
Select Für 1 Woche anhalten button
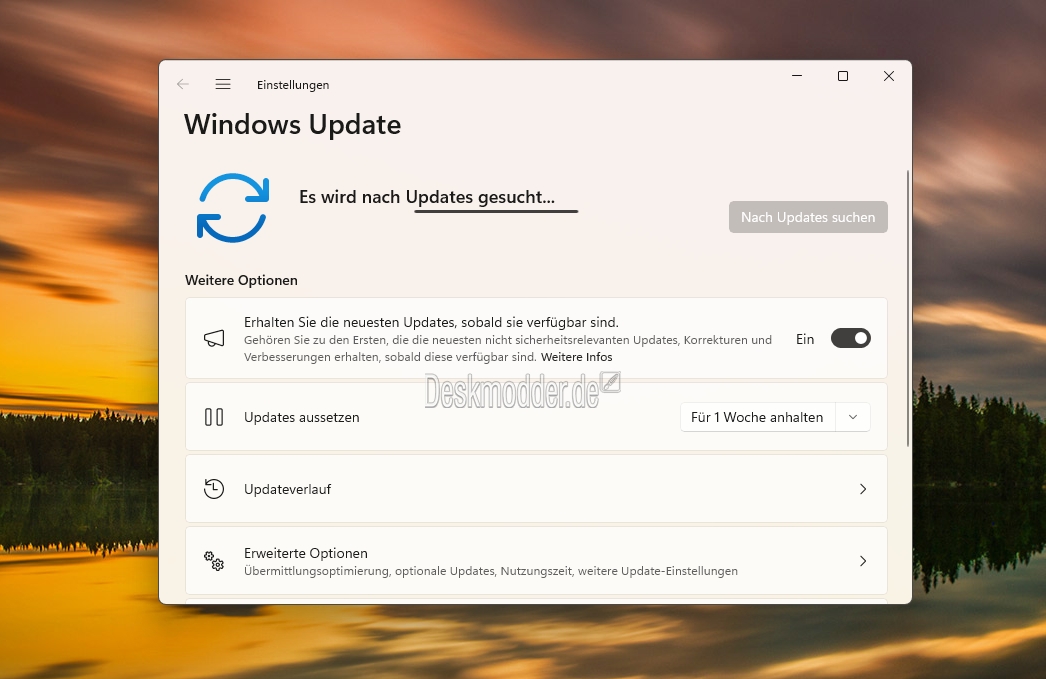click(x=757, y=417)
